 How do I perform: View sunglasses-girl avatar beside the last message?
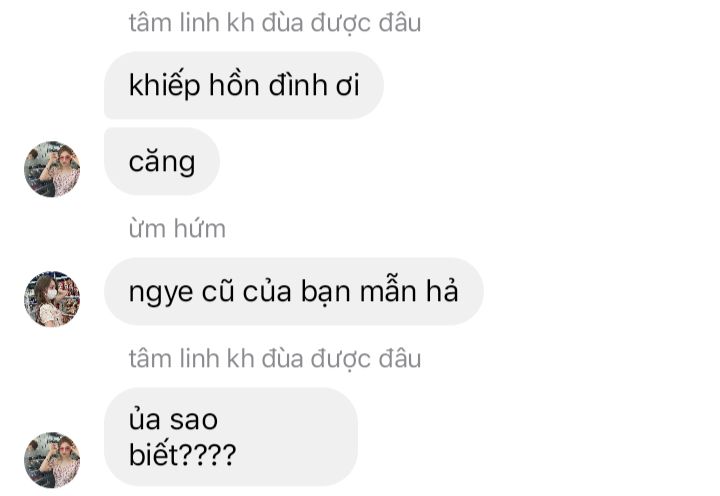[52, 460]
